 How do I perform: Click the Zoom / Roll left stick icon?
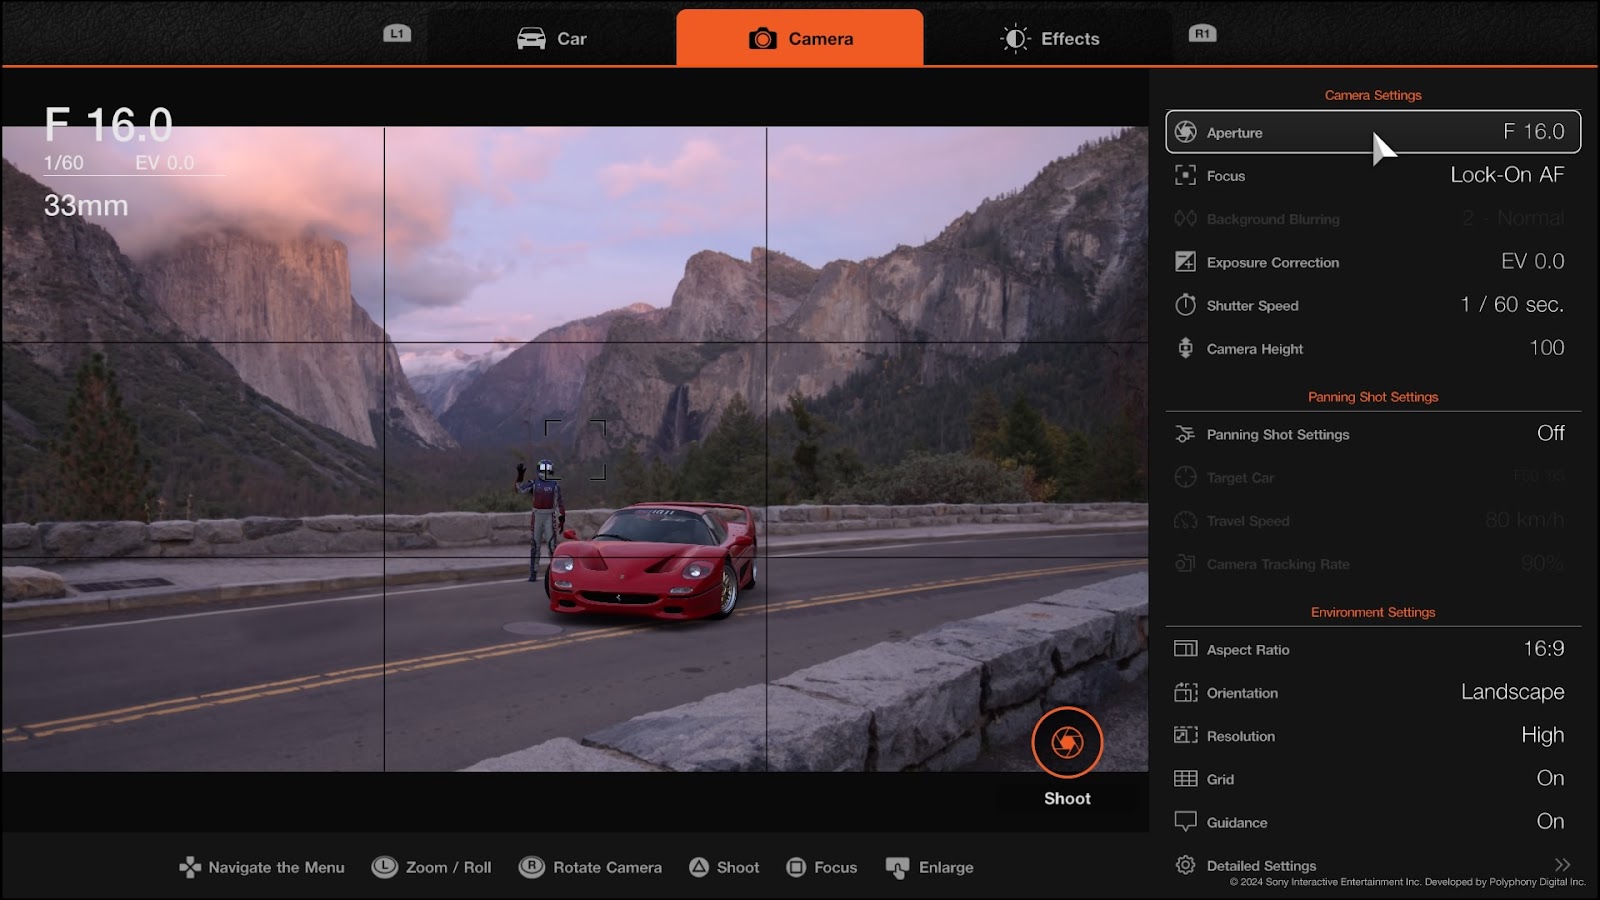tap(385, 867)
